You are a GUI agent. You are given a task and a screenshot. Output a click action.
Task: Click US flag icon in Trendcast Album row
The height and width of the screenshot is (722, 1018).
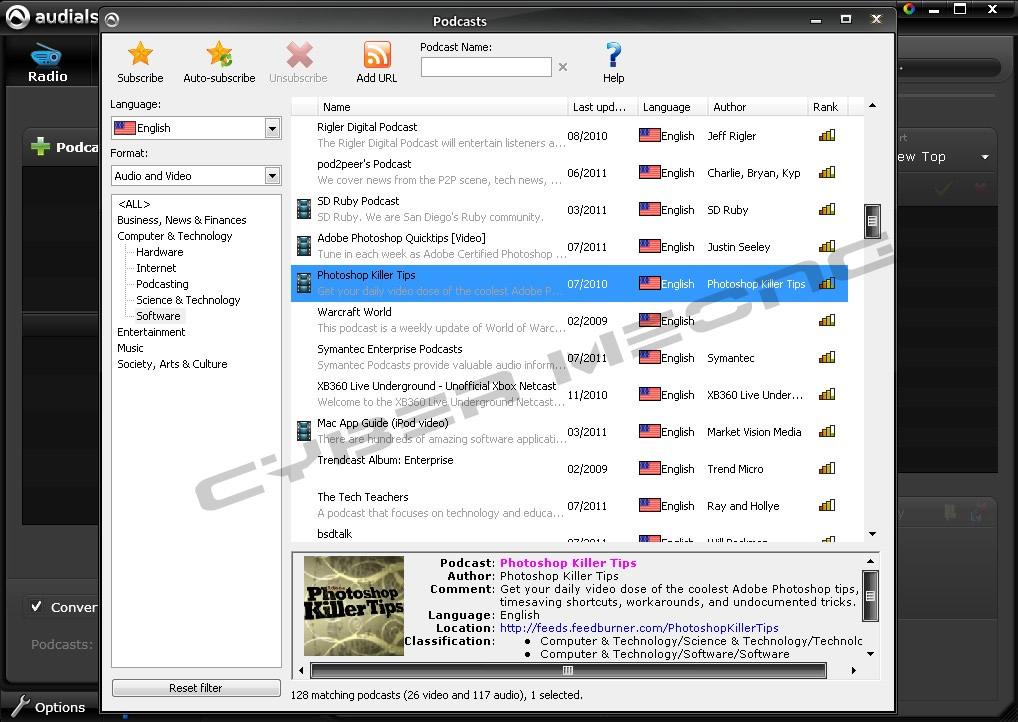[x=649, y=468]
